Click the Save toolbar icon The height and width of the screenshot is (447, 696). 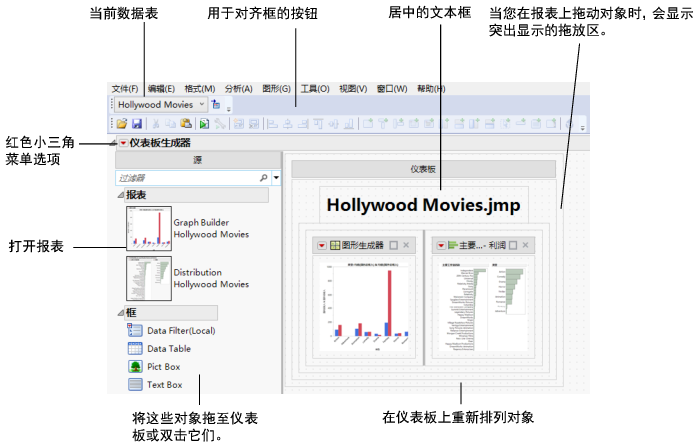(x=136, y=125)
